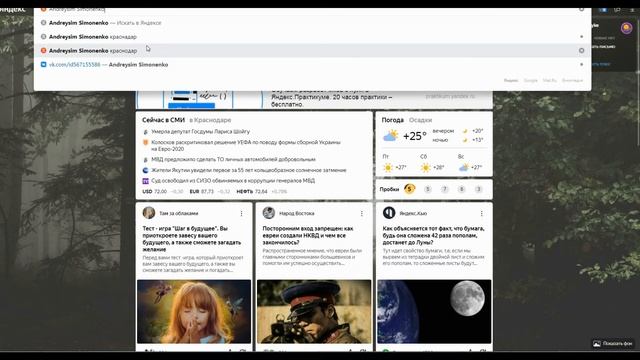Viewport: 640px width, 360px height.
Task: Click the search icon beside 'Искать в Яндексе' suggestion
Action: coord(43,23)
